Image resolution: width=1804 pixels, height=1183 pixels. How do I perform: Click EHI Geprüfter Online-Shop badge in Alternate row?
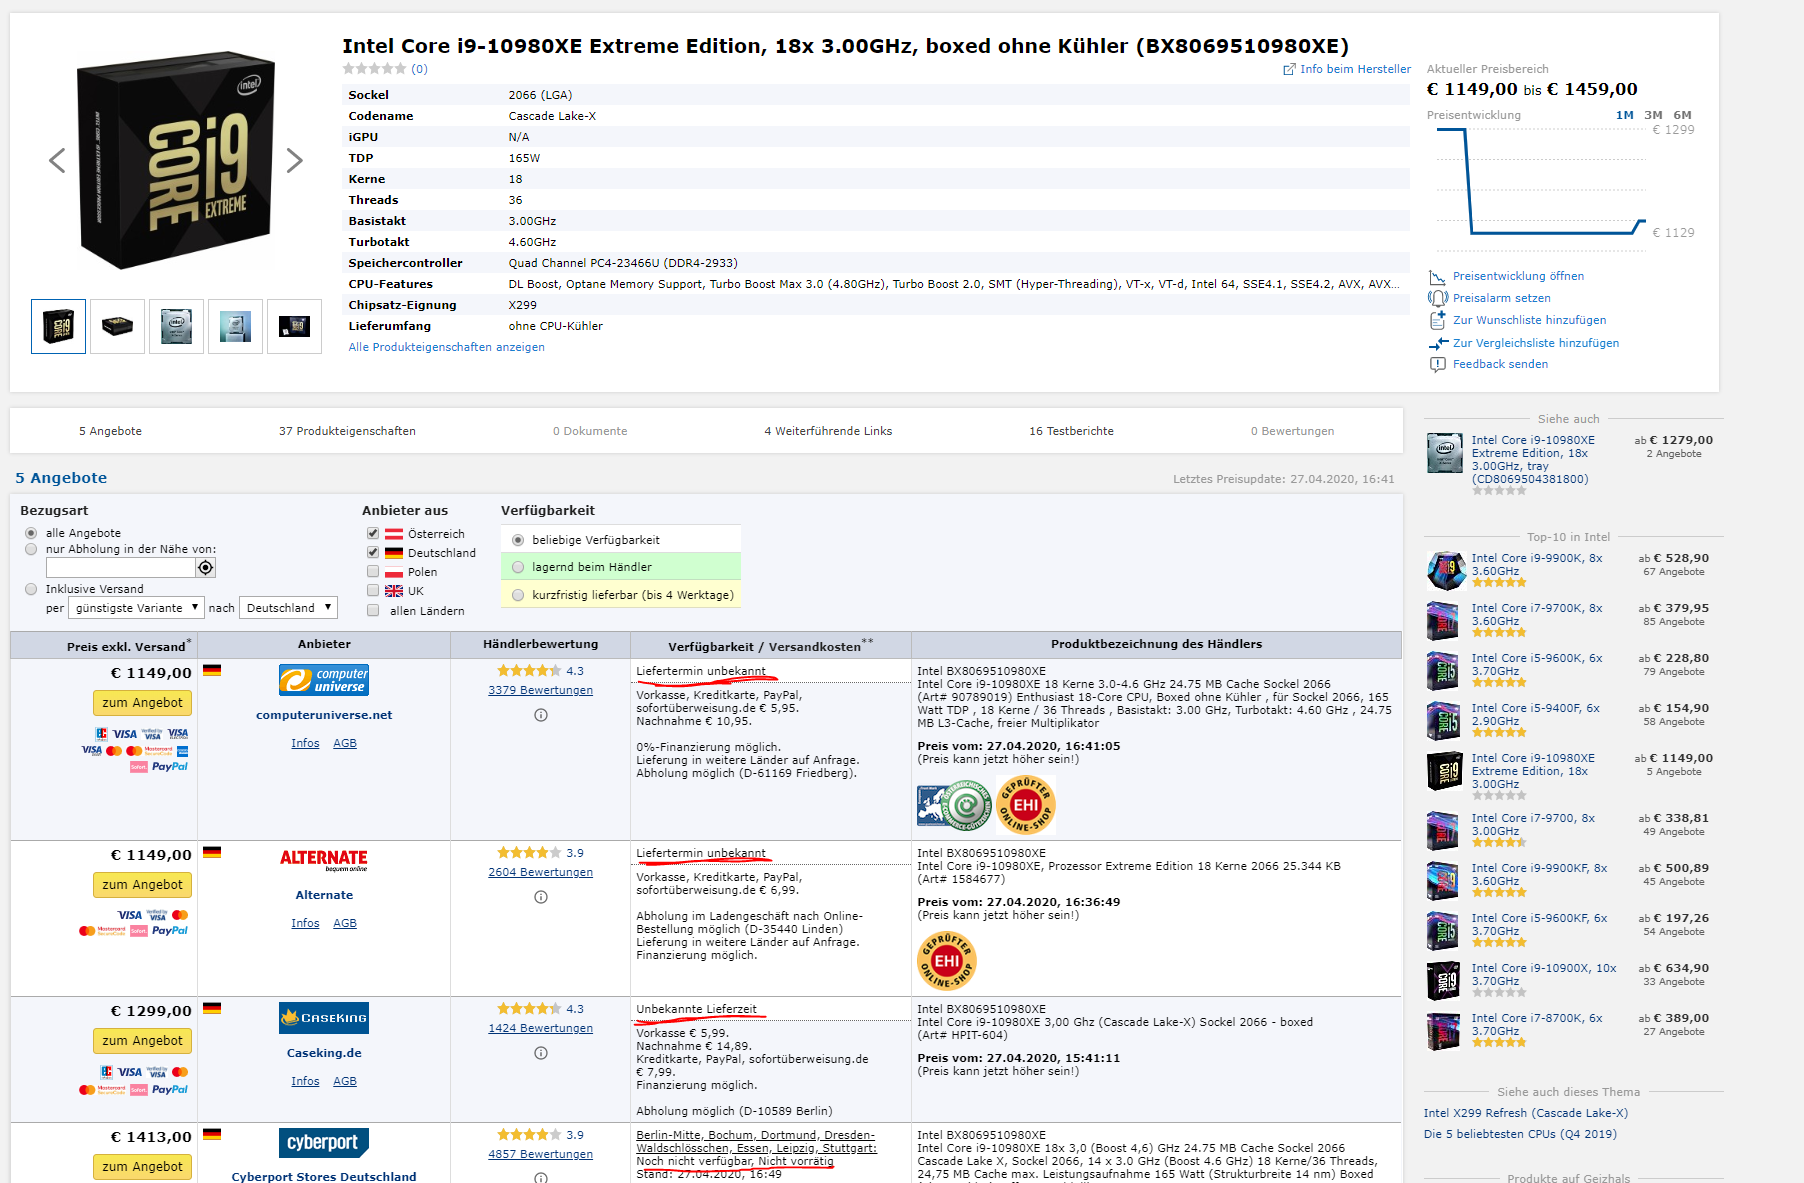click(x=947, y=961)
